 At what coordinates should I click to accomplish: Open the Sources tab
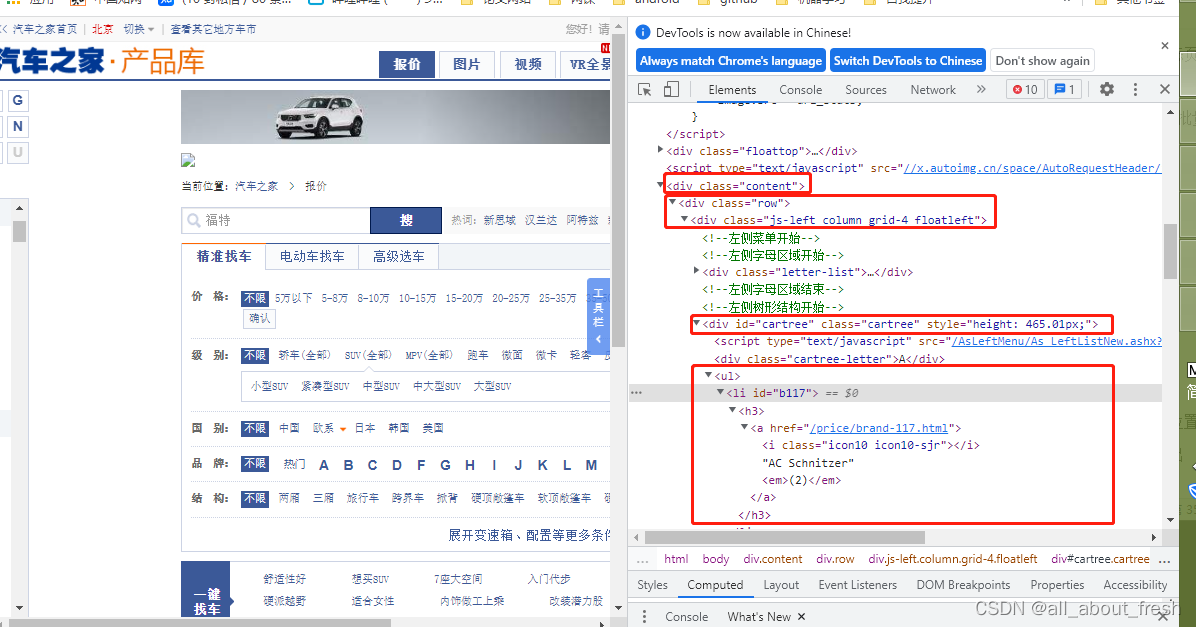point(866,89)
